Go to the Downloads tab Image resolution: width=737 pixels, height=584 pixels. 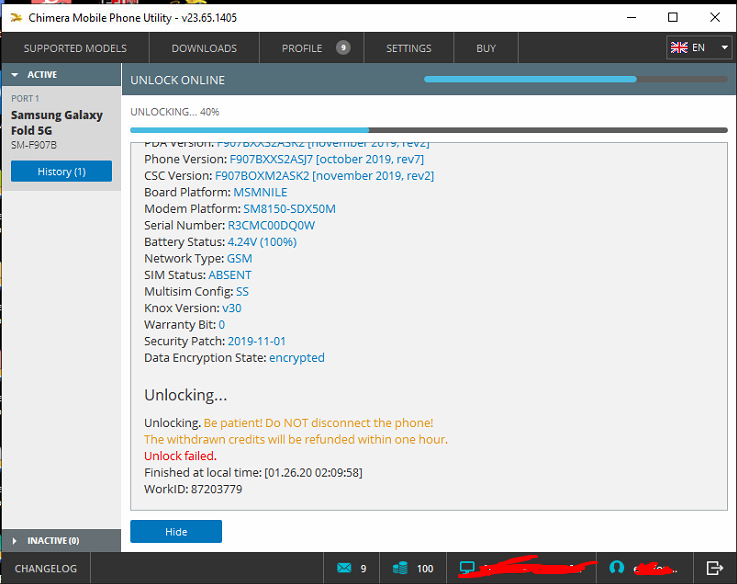pos(204,48)
